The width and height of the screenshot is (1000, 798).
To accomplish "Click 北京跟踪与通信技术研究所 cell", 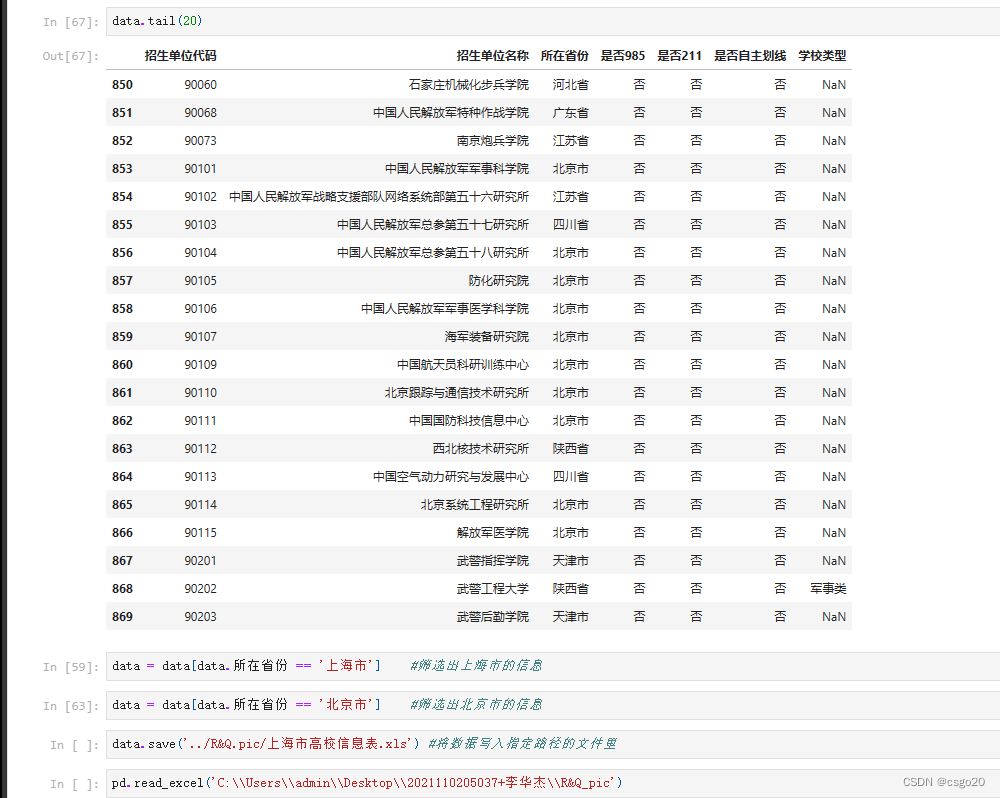I will click(x=457, y=393).
